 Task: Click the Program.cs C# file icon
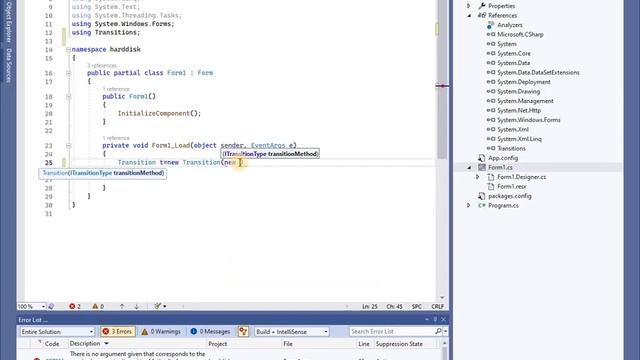[x=482, y=206]
